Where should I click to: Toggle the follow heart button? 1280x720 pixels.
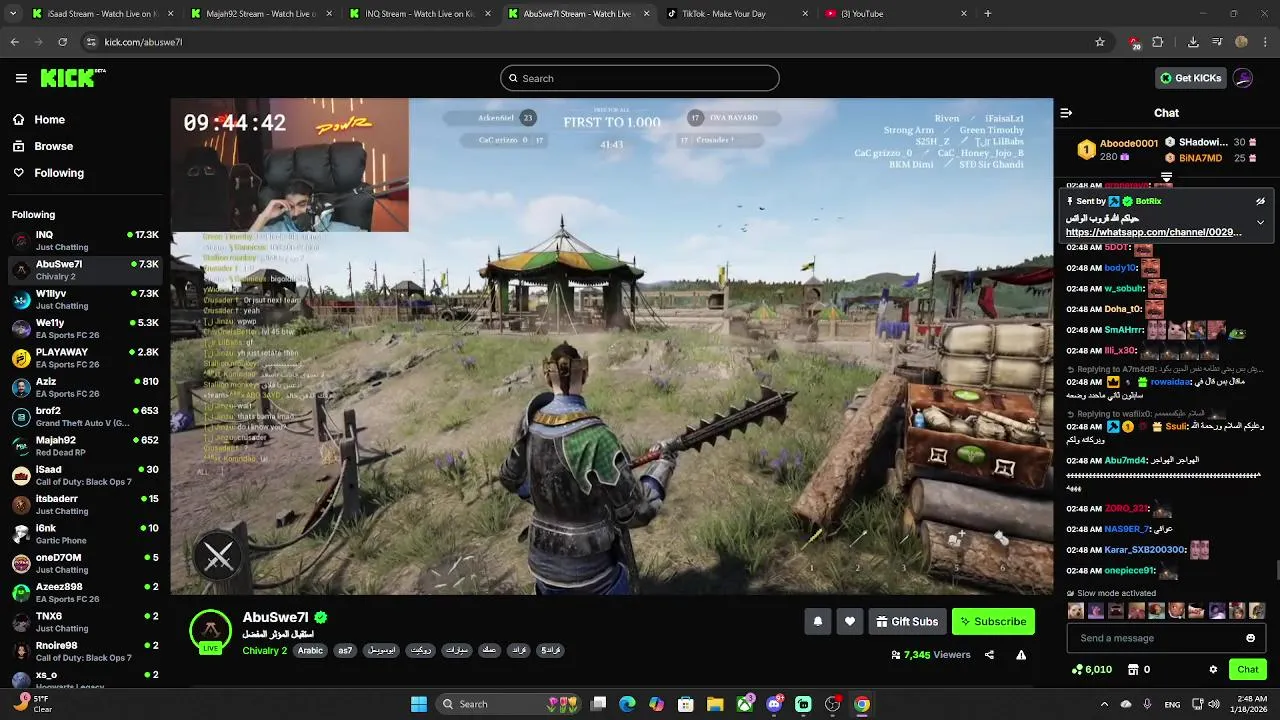pos(849,621)
